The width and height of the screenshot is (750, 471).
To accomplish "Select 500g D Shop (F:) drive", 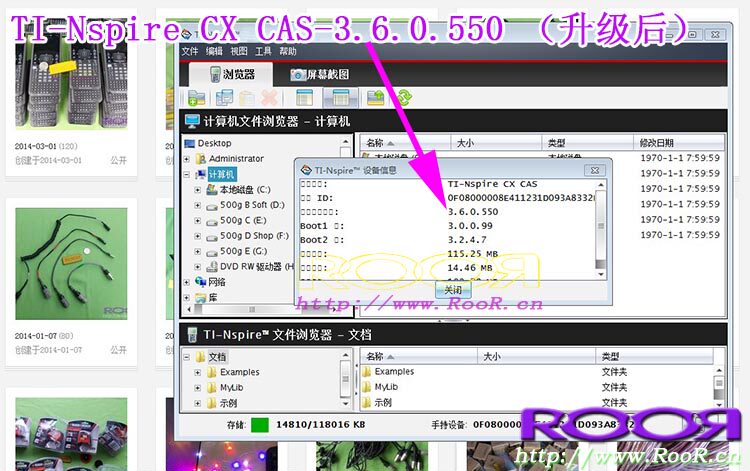I will pyautogui.click(x=254, y=236).
